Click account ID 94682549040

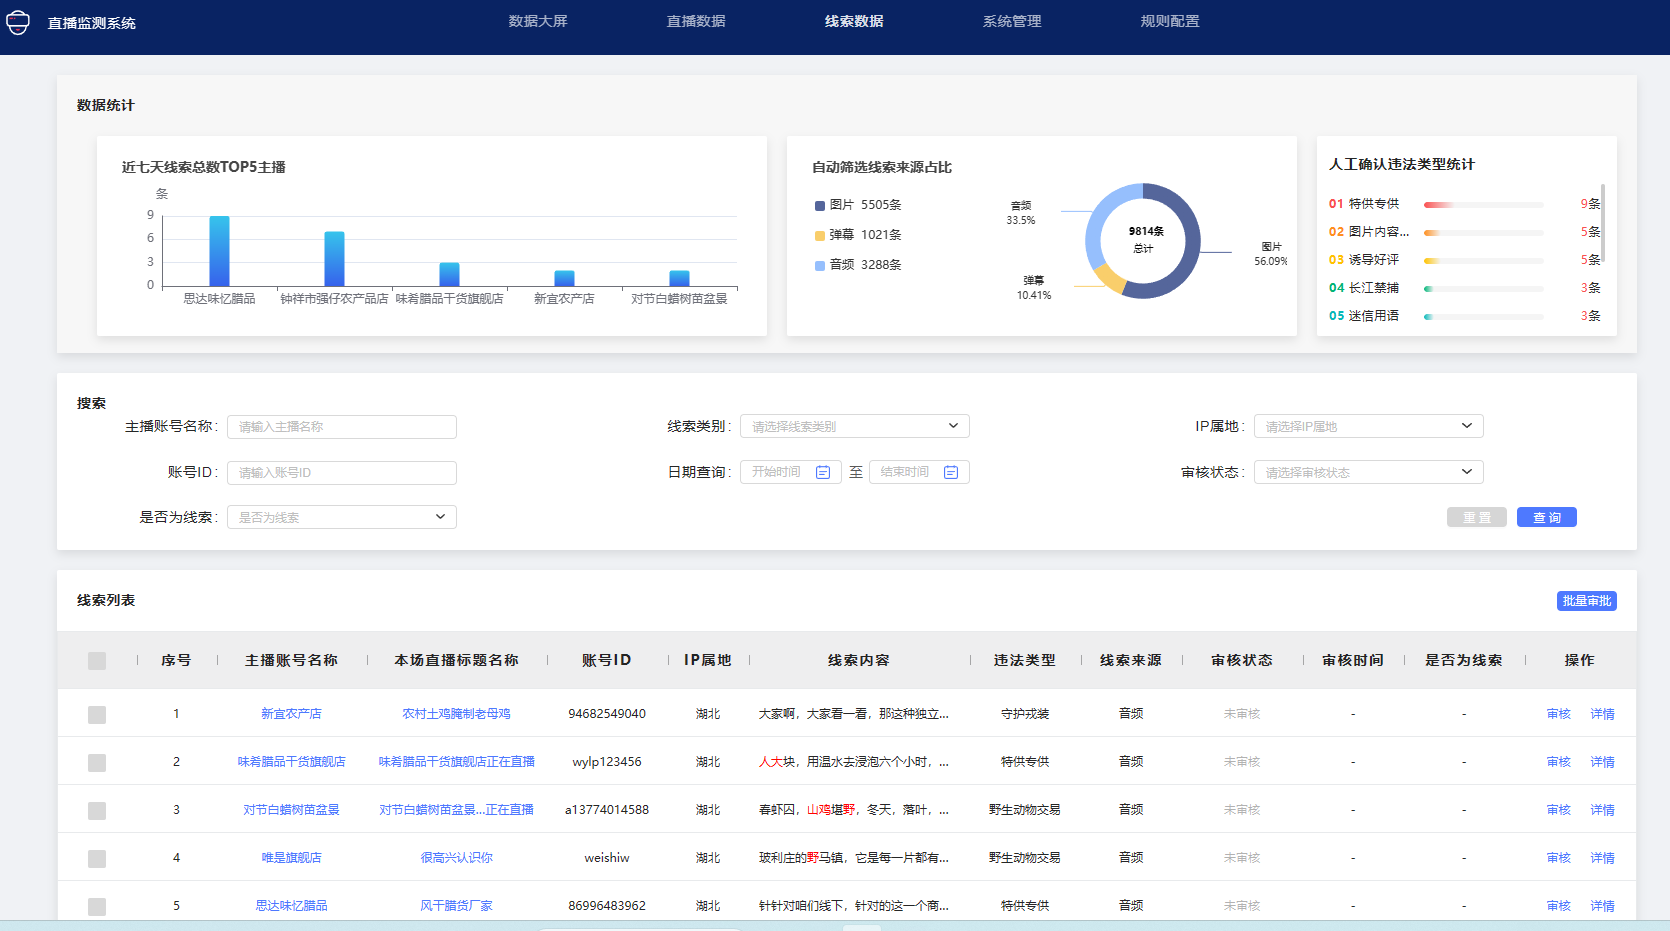pyautogui.click(x=607, y=714)
